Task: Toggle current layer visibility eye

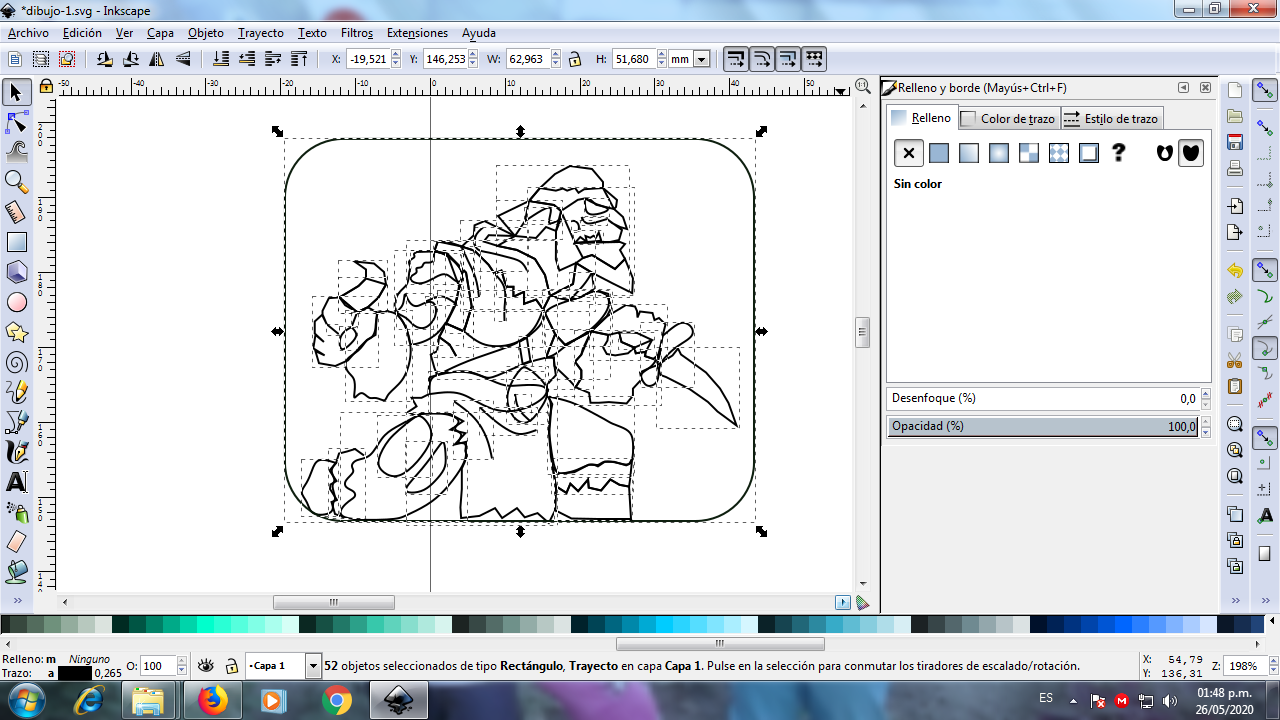Action: [207, 665]
